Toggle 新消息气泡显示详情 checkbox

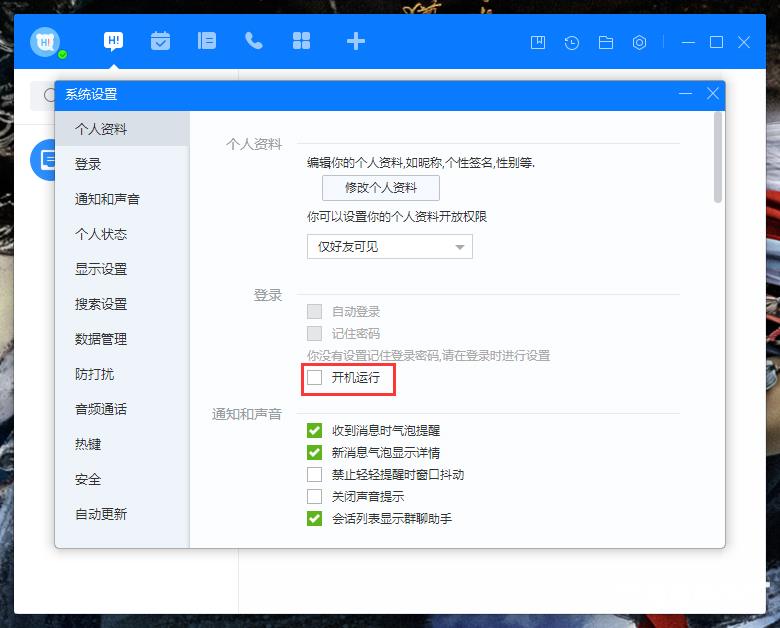(x=314, y=452)
